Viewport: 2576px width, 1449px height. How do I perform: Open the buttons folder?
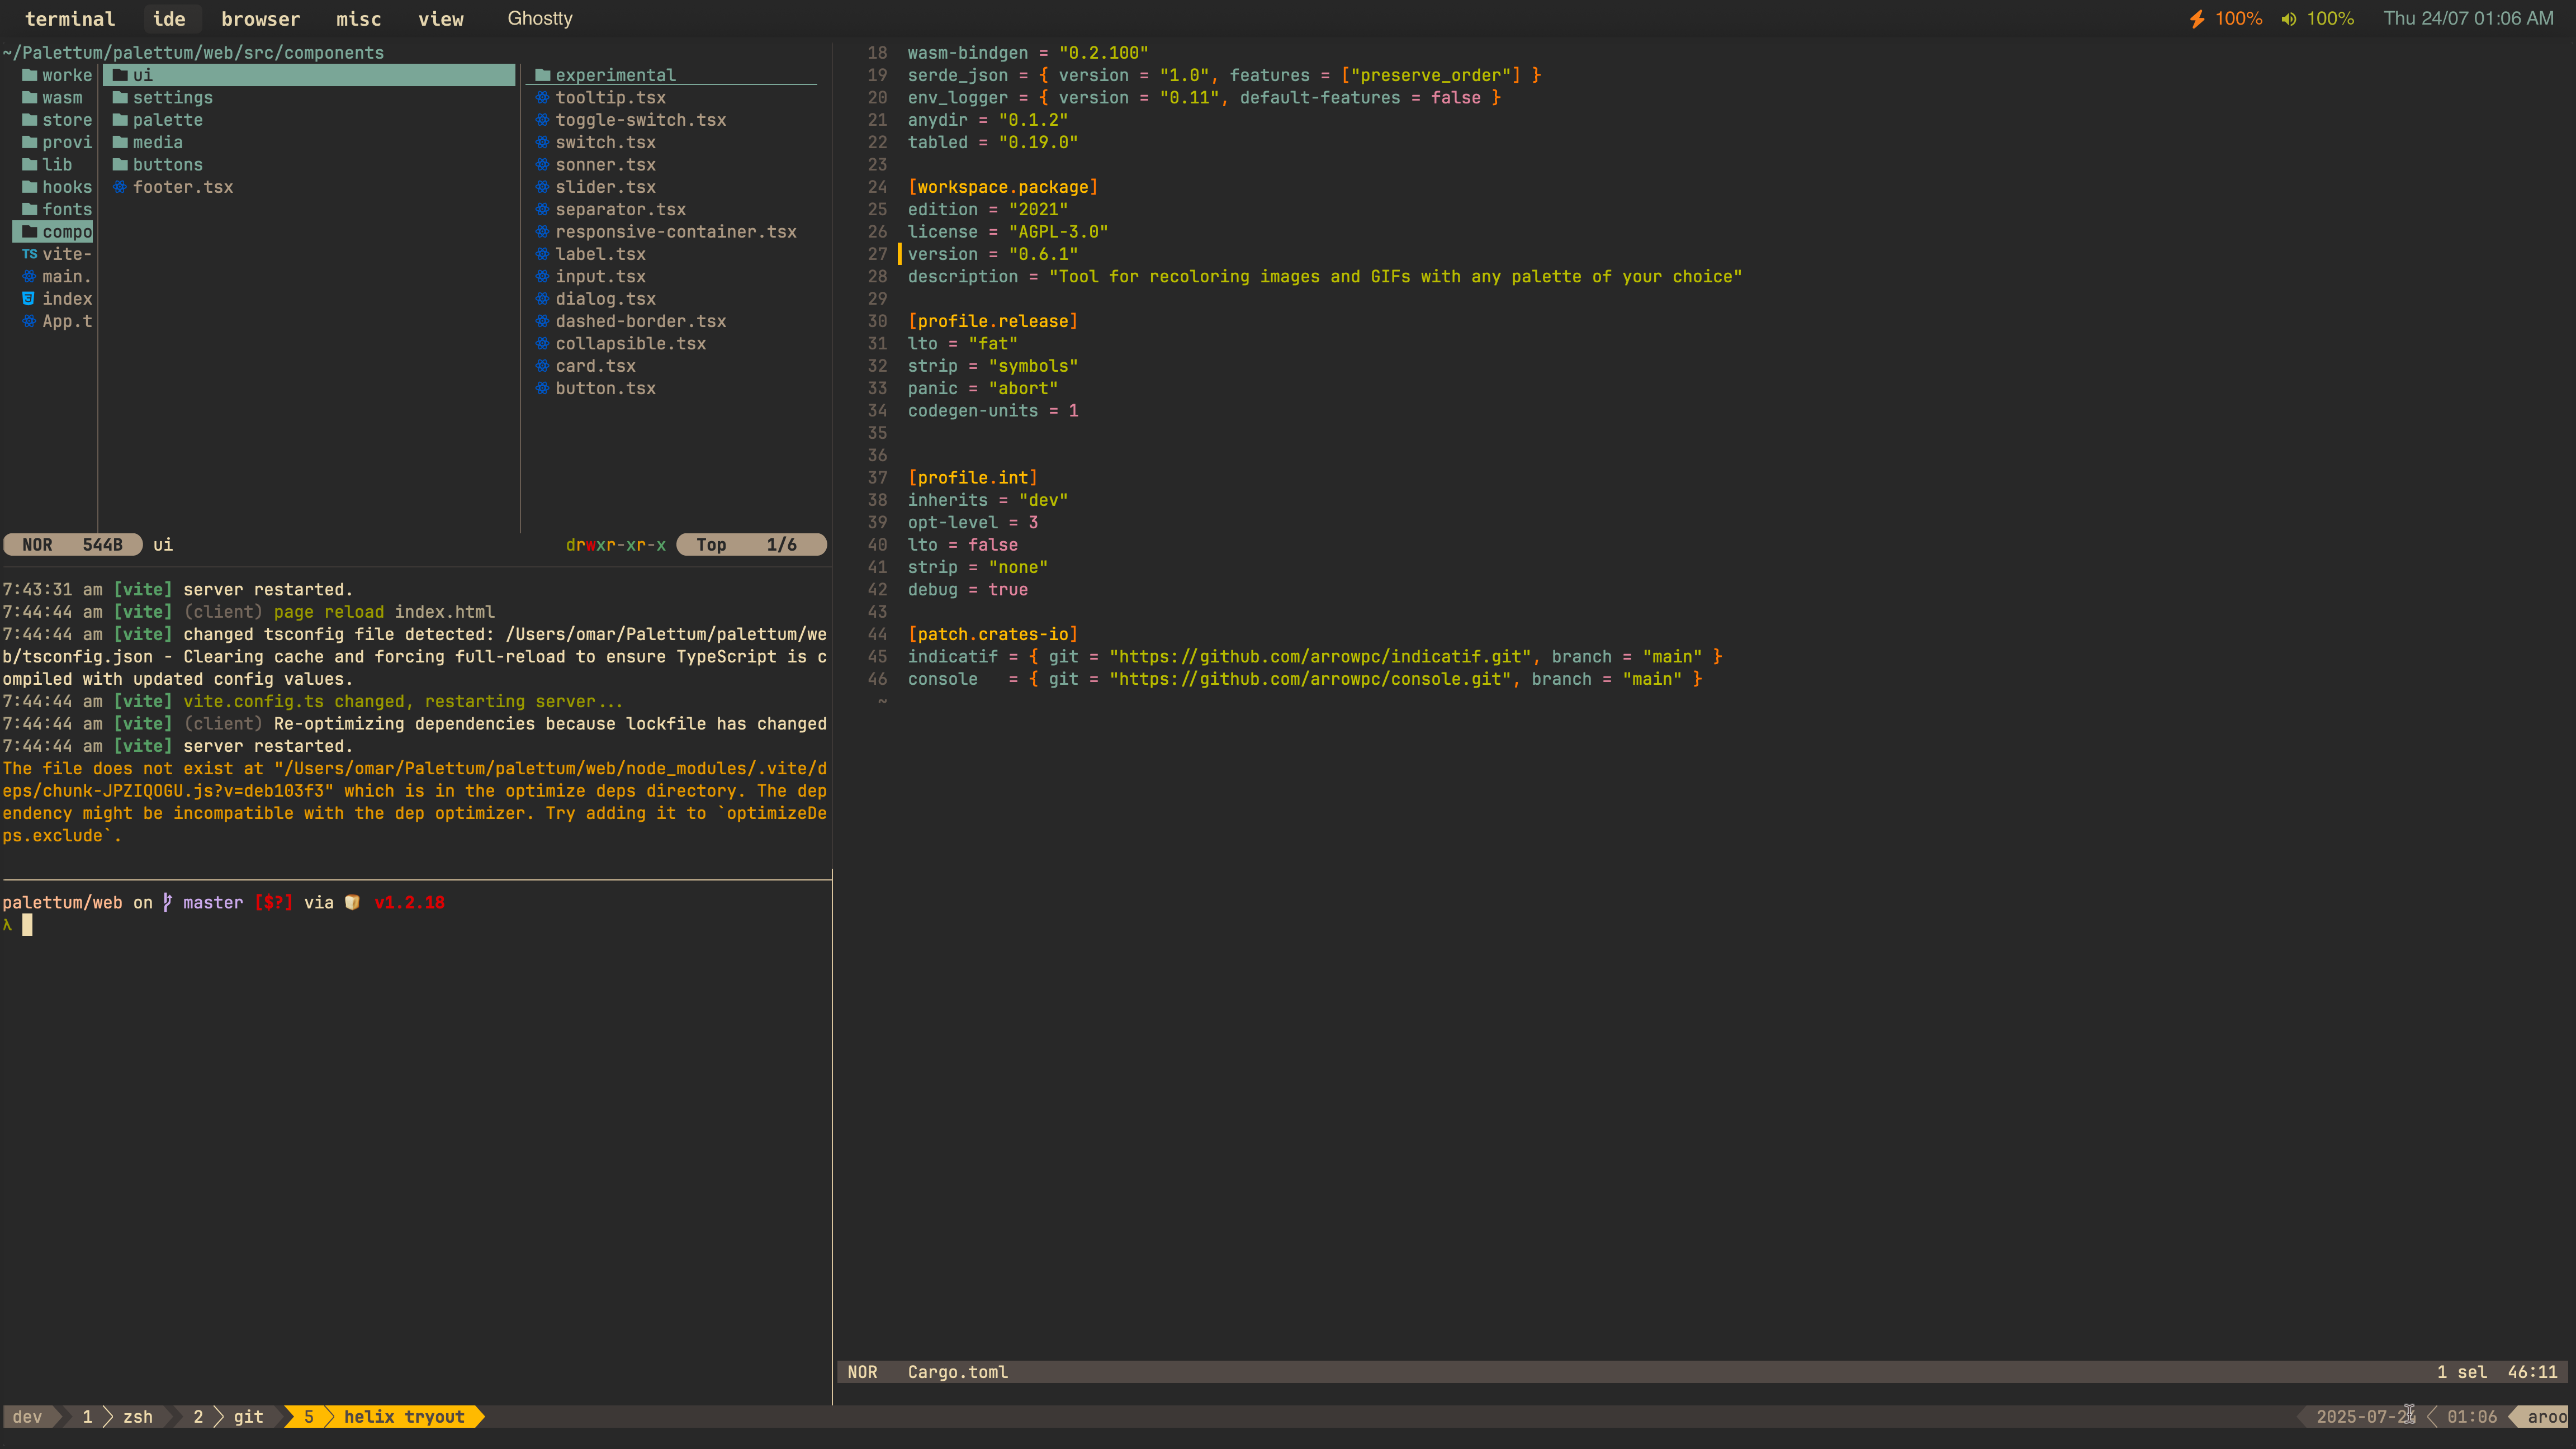coord(167,165)
